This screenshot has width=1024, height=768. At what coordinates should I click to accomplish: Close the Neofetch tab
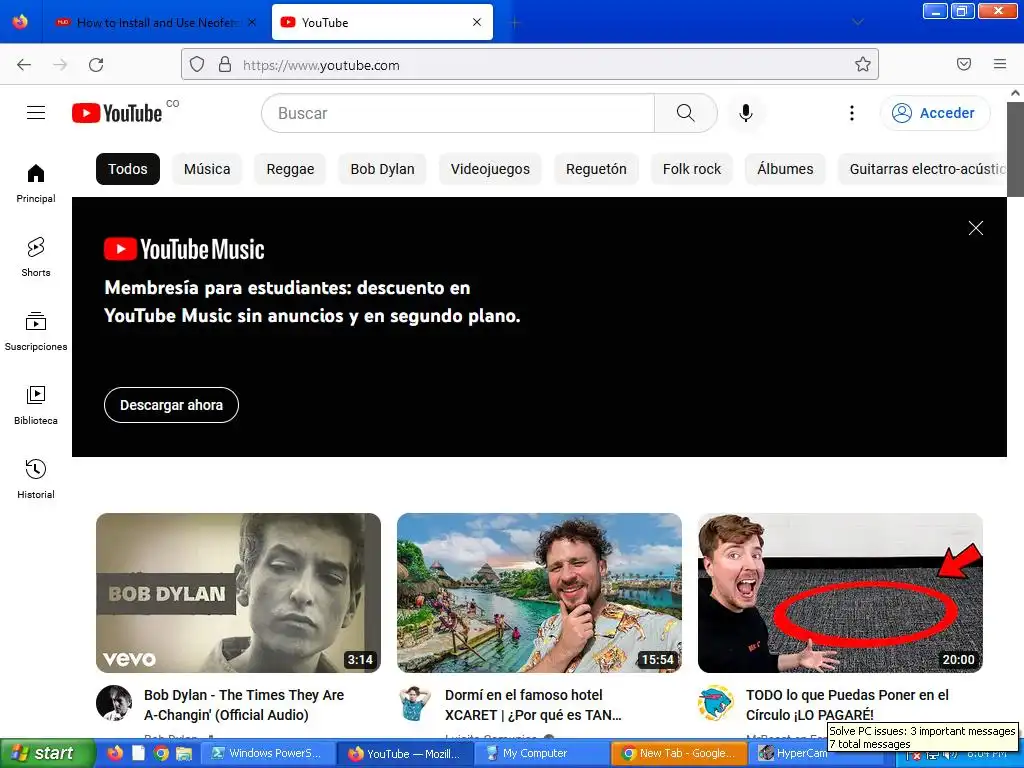point(252,22)
